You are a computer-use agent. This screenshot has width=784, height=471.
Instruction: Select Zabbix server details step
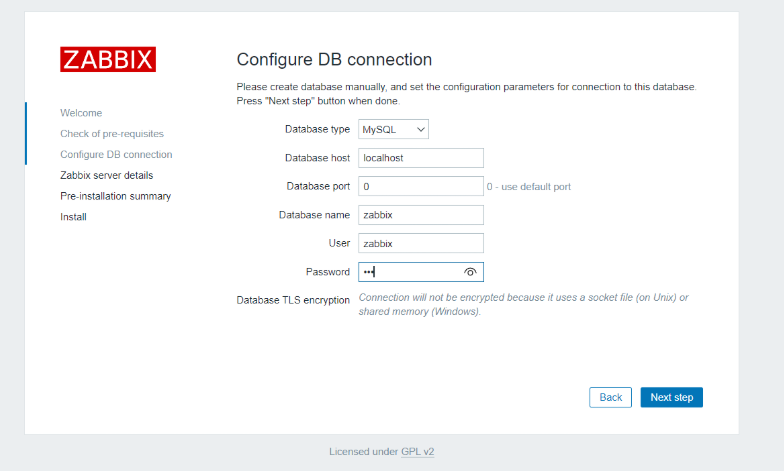pyautogui.click(x=107, y=175)
